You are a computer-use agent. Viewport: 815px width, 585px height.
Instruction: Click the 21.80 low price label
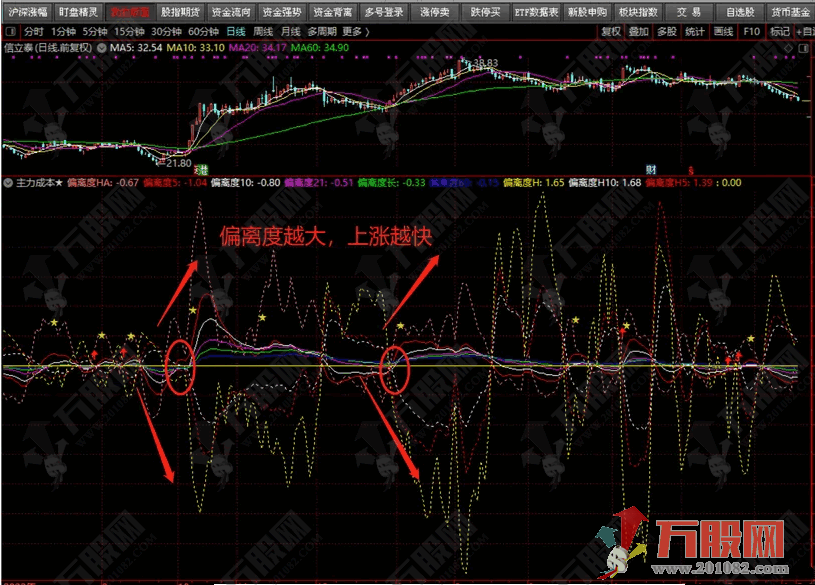pyautogui.click(x=179, y=163)
